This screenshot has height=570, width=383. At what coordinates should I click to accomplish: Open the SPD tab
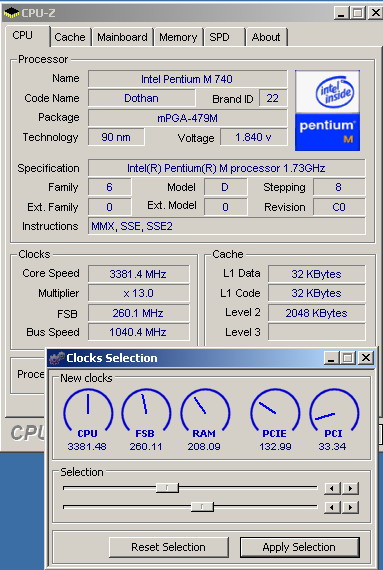[x=225, y=37]
